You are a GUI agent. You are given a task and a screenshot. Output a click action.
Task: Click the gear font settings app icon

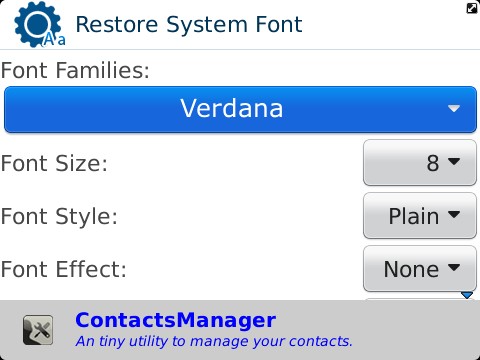pos(39,25)
